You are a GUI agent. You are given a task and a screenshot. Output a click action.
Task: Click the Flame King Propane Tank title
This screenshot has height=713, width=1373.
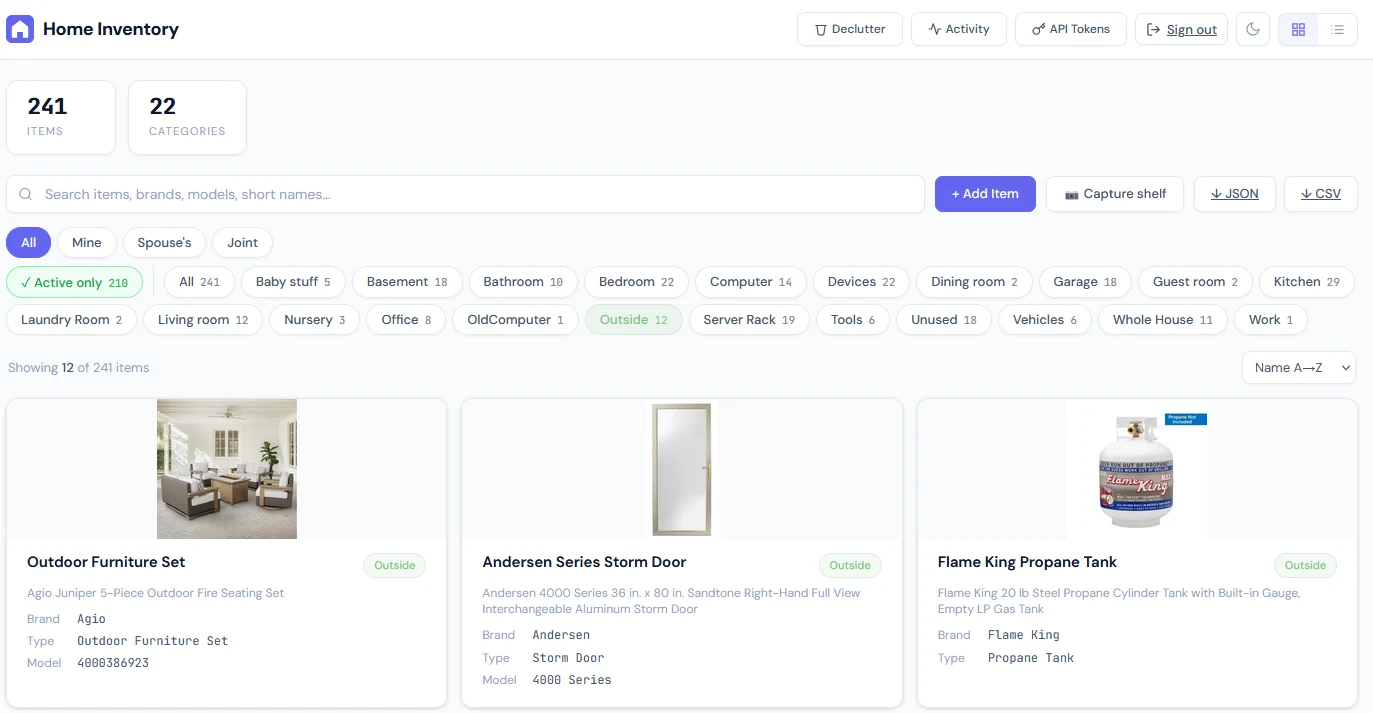point(1027,562)
